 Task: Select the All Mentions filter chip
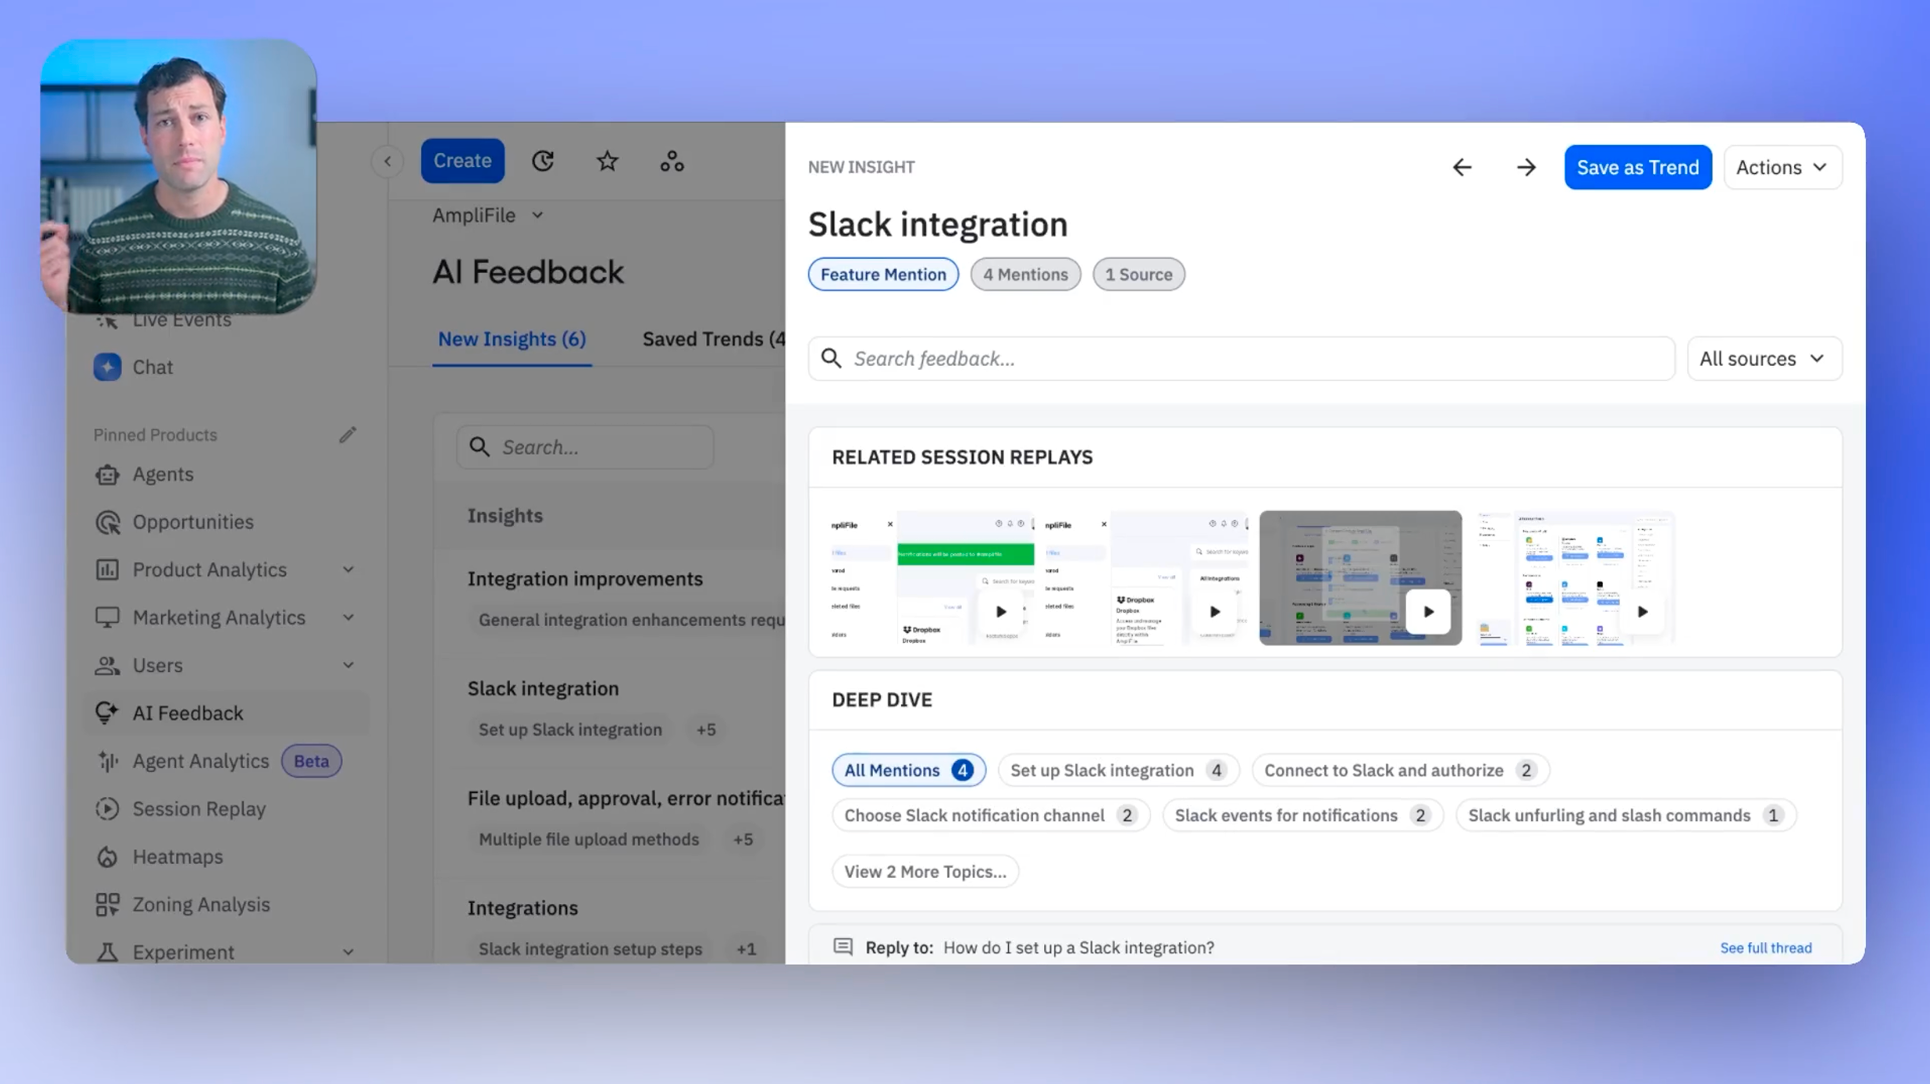pyautogui.click(x=907, y=770)
